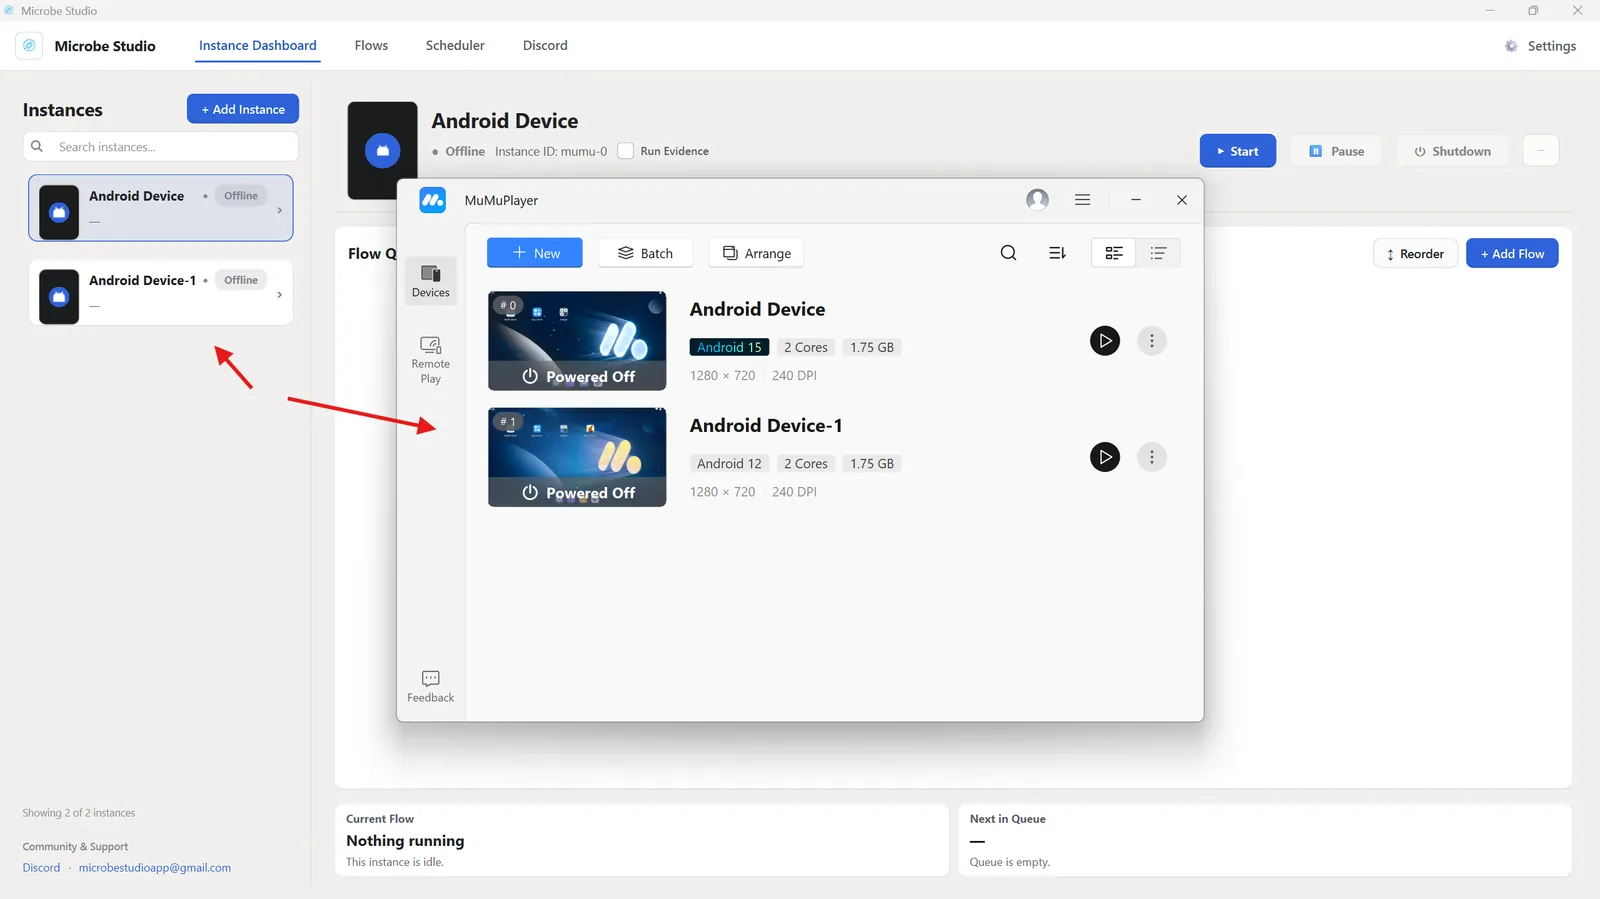Select Android Device instance in sidebar

click(160, 208)
